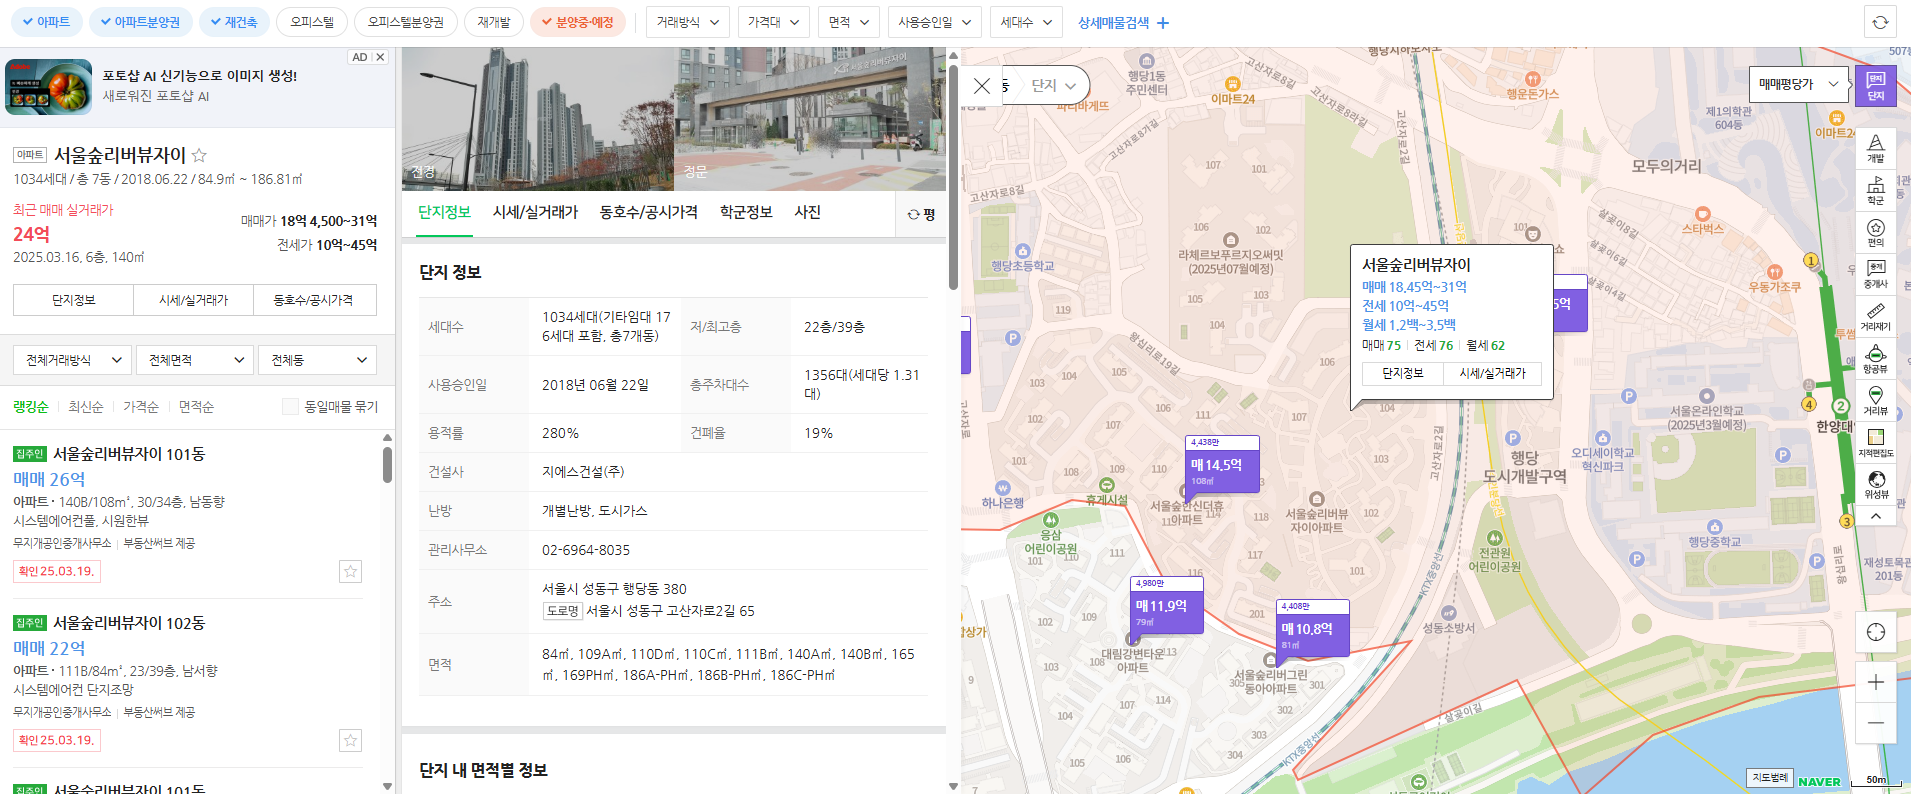This screenshot has height=794, width=1911.
Task: Zoom in the map with plus
Action: click(1875, 682)
